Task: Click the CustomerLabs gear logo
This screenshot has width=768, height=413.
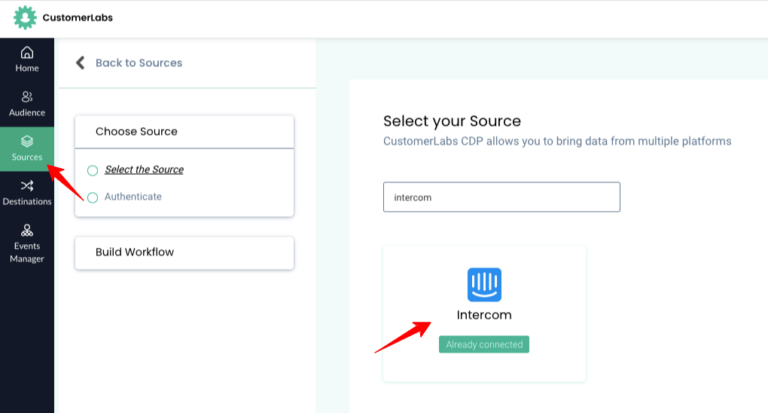Action: [x=25, y=18]
